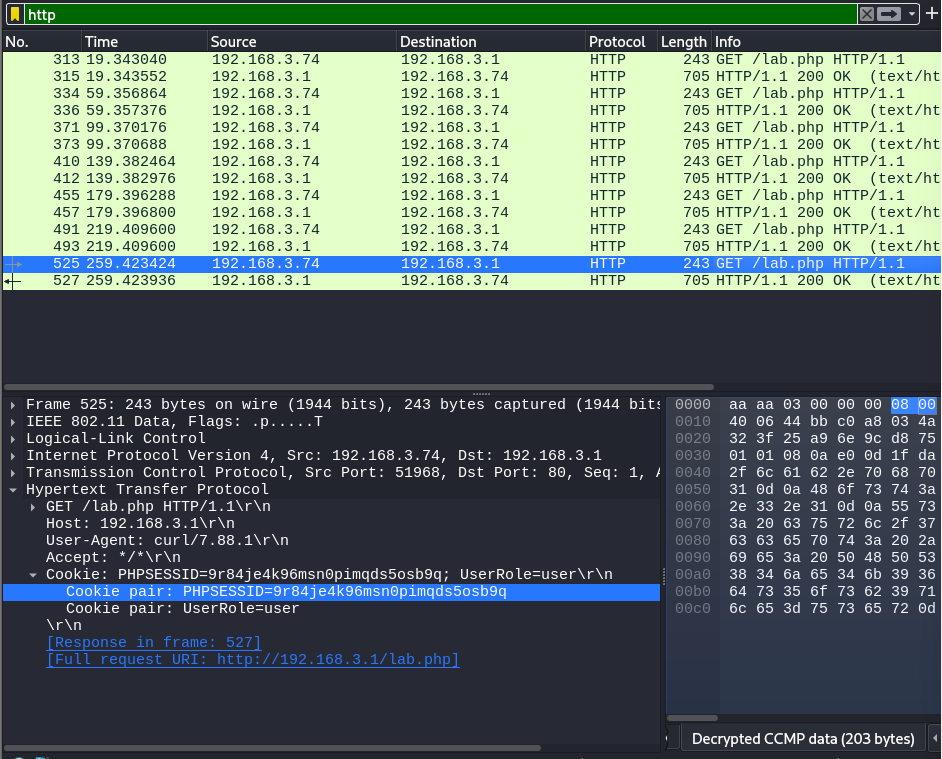
Task: Click the Destination column header
Action: pos(438,42)
